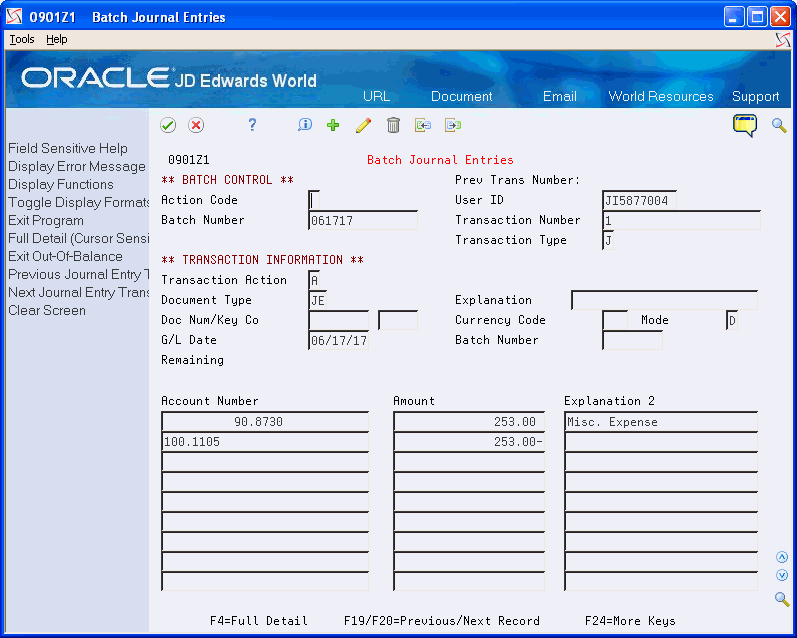
Task: Click F24=More Keys text
Action: (x=630, y=621)
